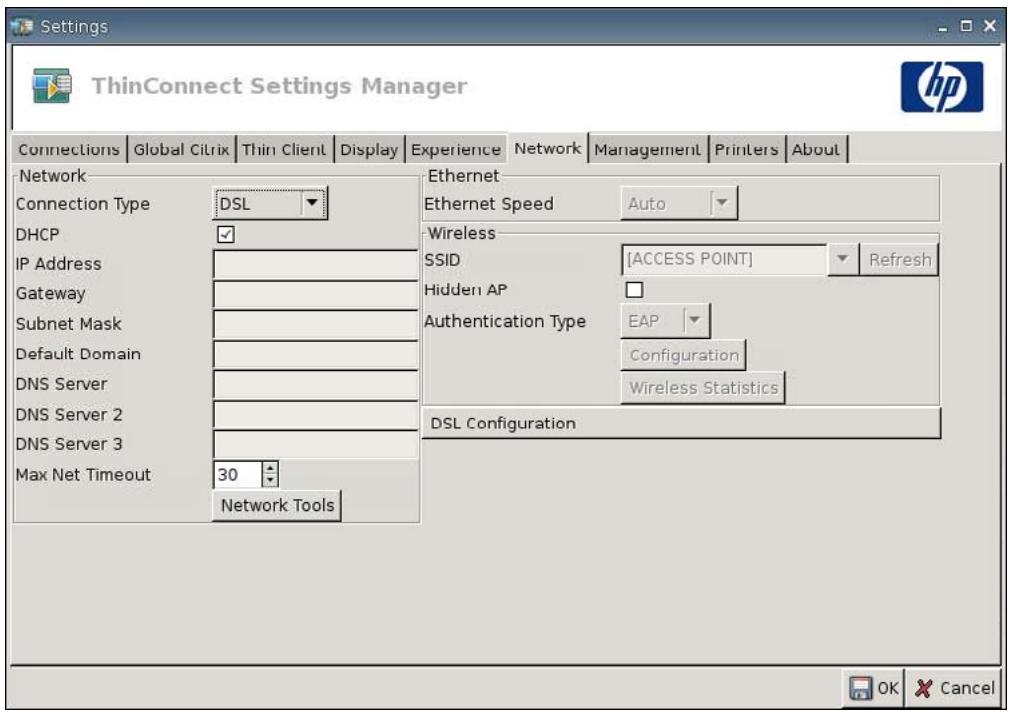The image size is (1009, 712).
Task: Minimize the Settings window
Action: [943, 28]
